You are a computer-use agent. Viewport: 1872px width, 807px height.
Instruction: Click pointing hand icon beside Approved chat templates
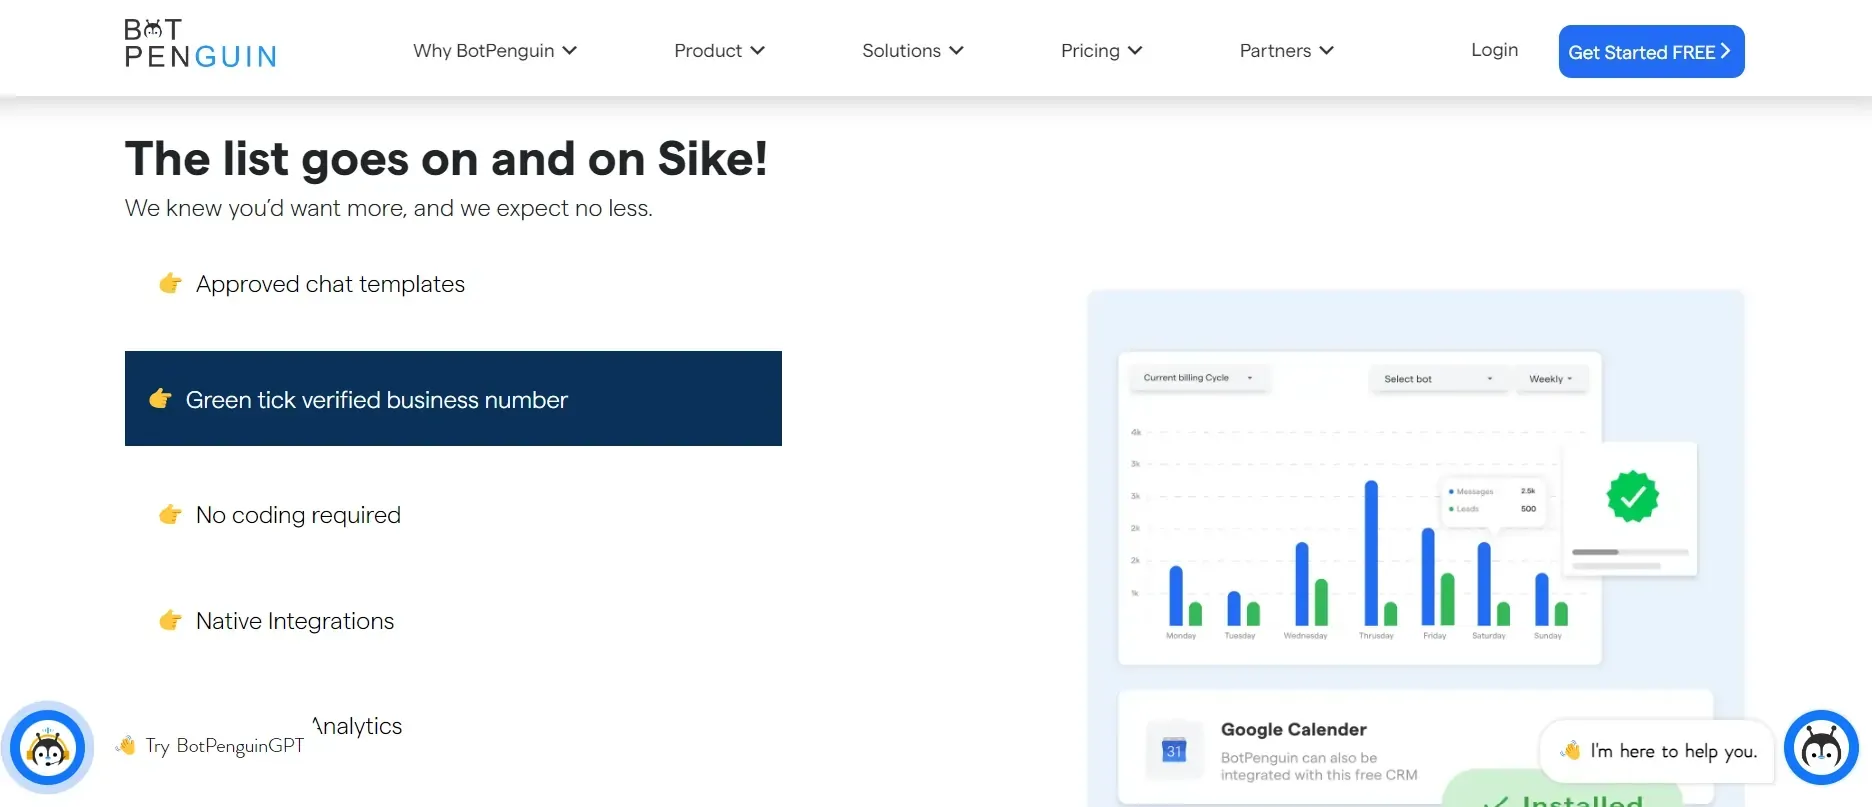(x=170, y=283)
